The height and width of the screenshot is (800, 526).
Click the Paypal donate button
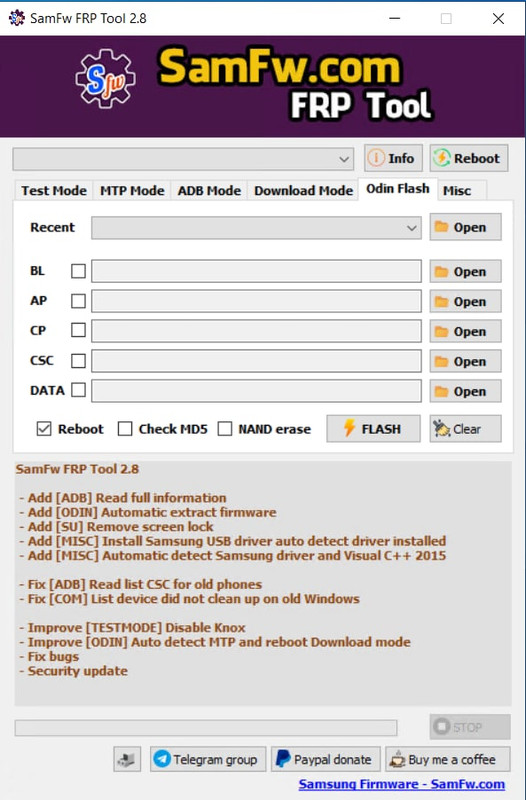(325, 760)
